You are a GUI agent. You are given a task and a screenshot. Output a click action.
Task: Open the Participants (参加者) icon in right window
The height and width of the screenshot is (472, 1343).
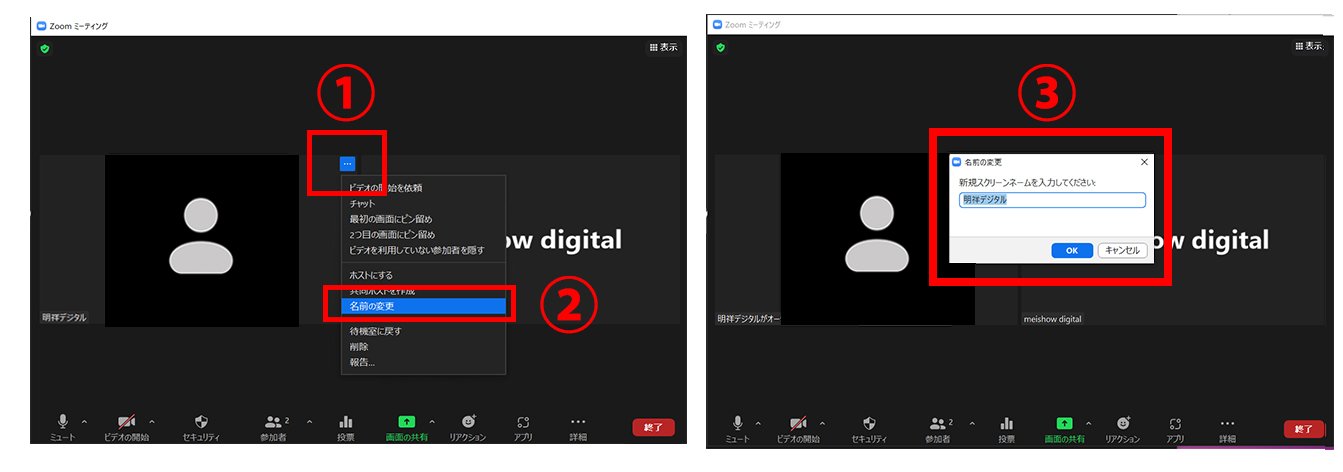pos(938,423)
